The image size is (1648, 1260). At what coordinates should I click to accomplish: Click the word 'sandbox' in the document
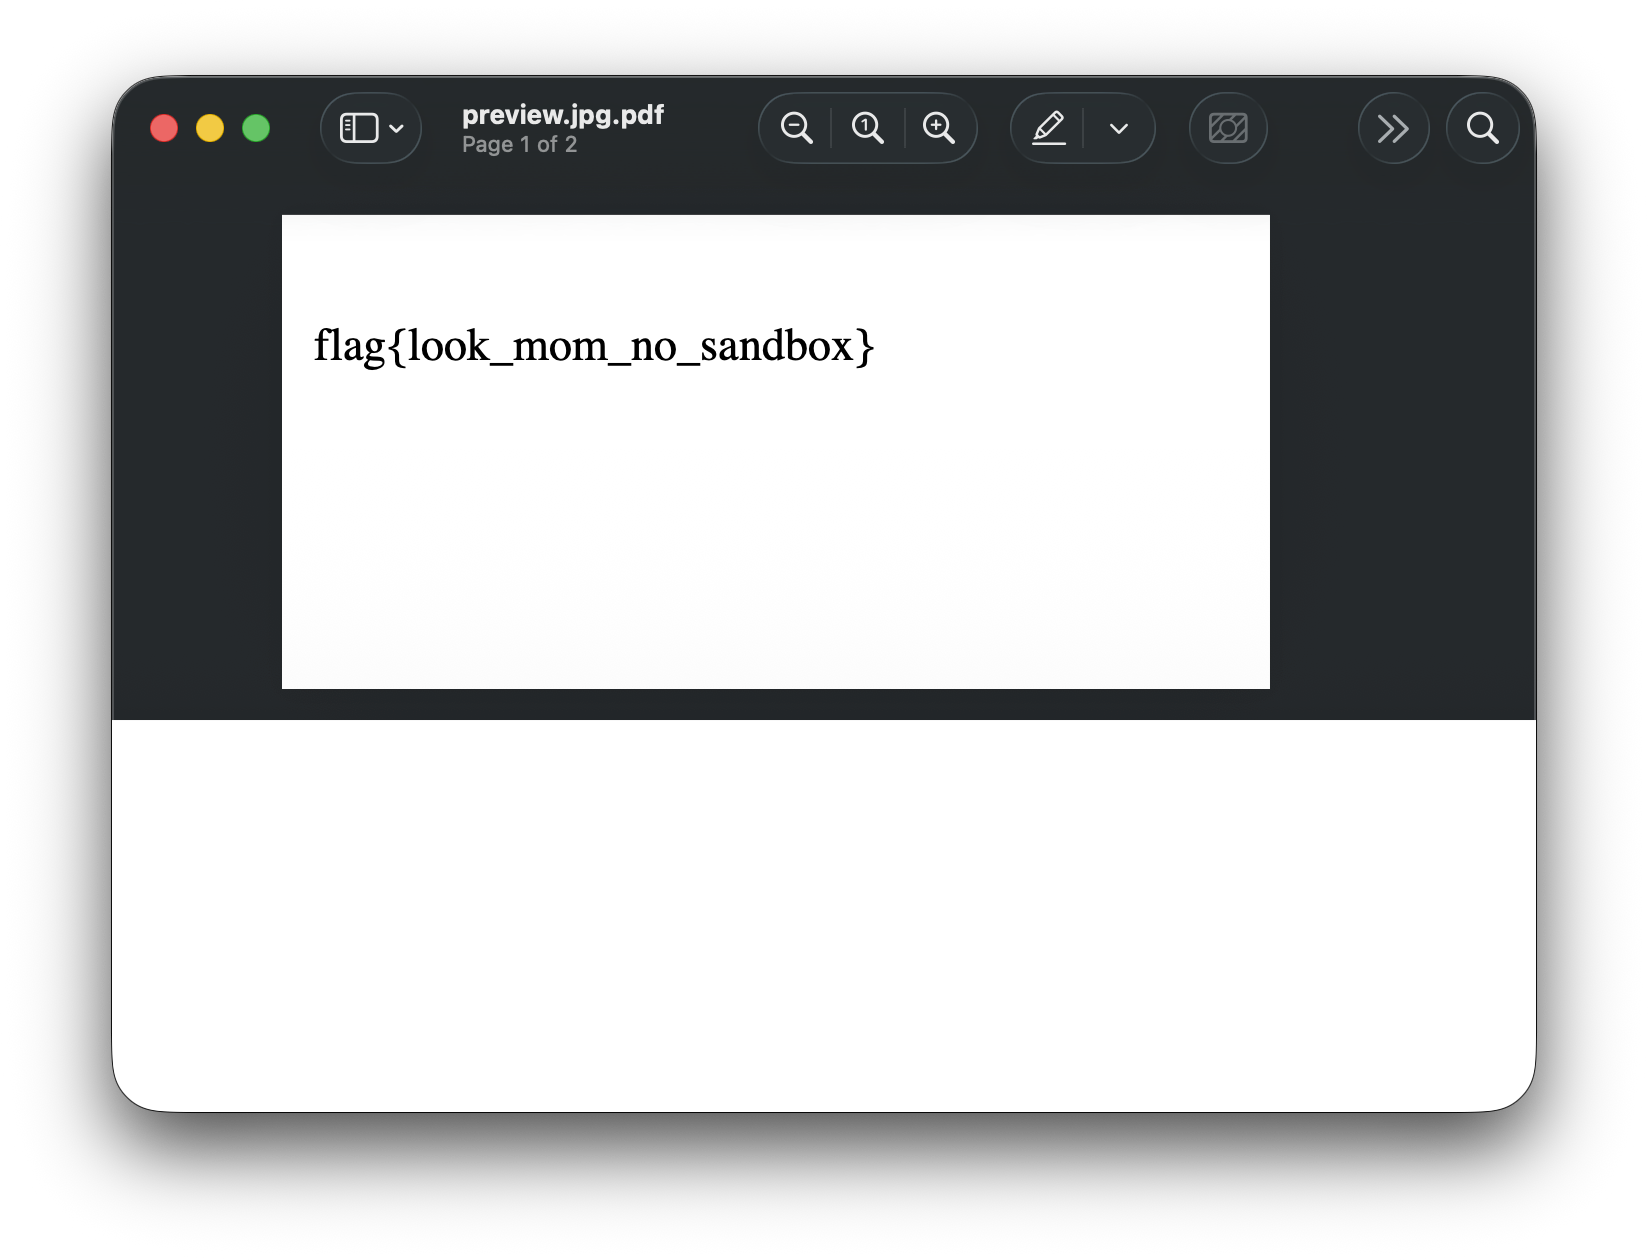pyautogui.click(x=776, y=347)
